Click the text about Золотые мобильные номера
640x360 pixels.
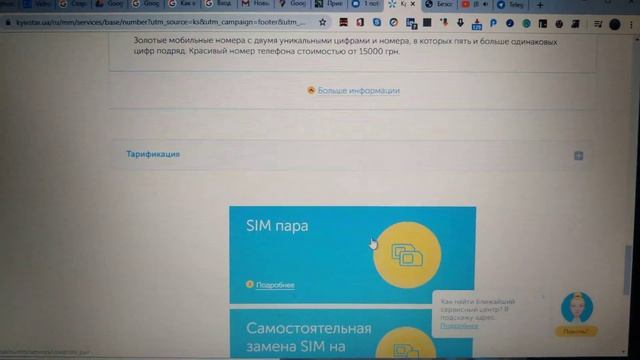pos(345,46)
